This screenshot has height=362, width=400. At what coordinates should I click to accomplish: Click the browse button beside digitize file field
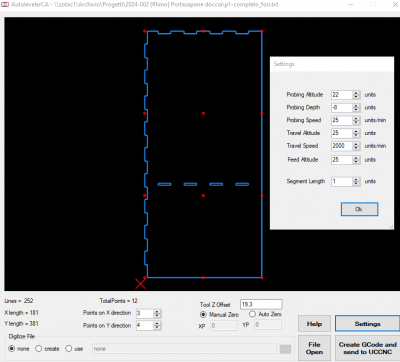pos(285,349)
